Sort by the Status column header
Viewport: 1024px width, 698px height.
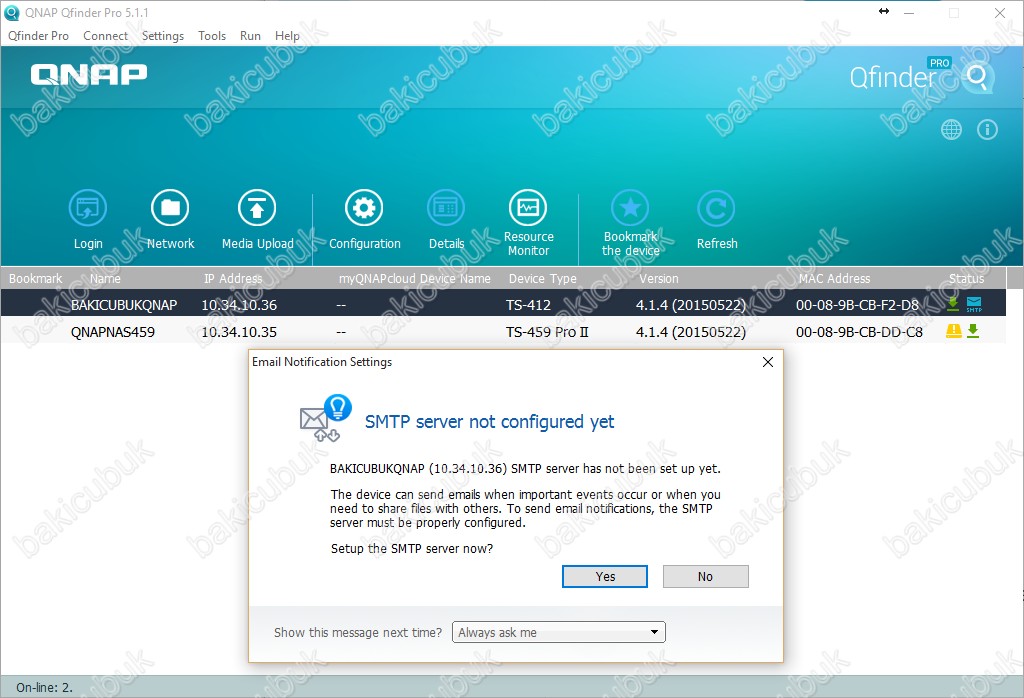pos(967,279)
